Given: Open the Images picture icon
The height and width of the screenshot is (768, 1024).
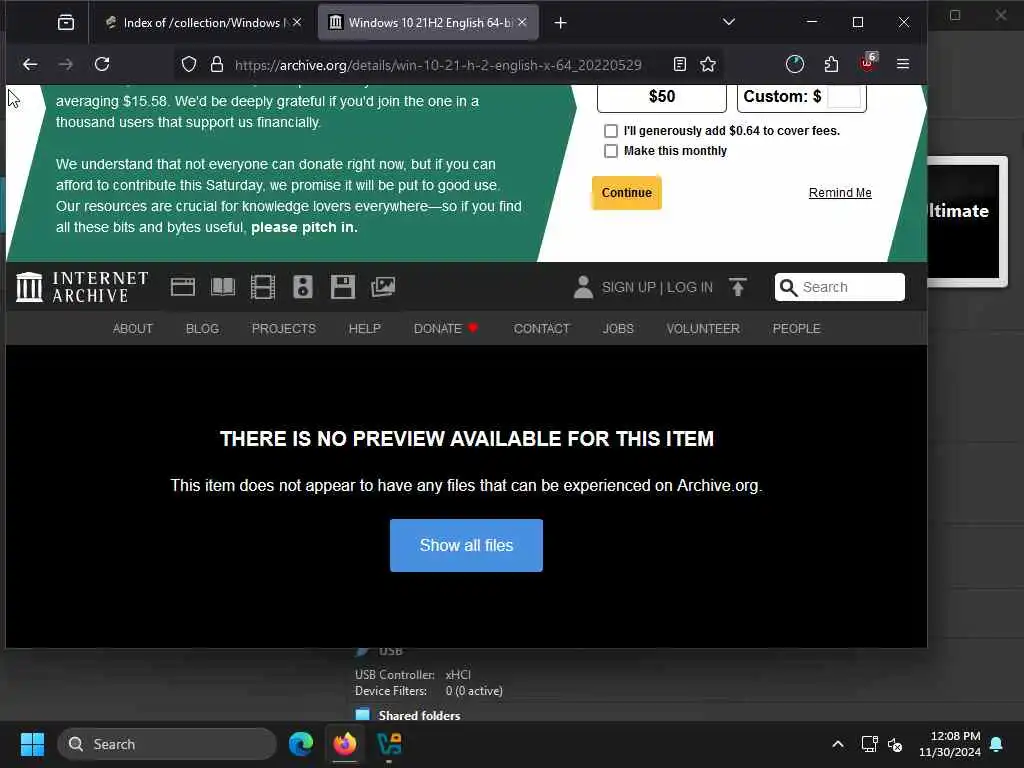Looking at the screenshot, I should (x=383, y=287).
